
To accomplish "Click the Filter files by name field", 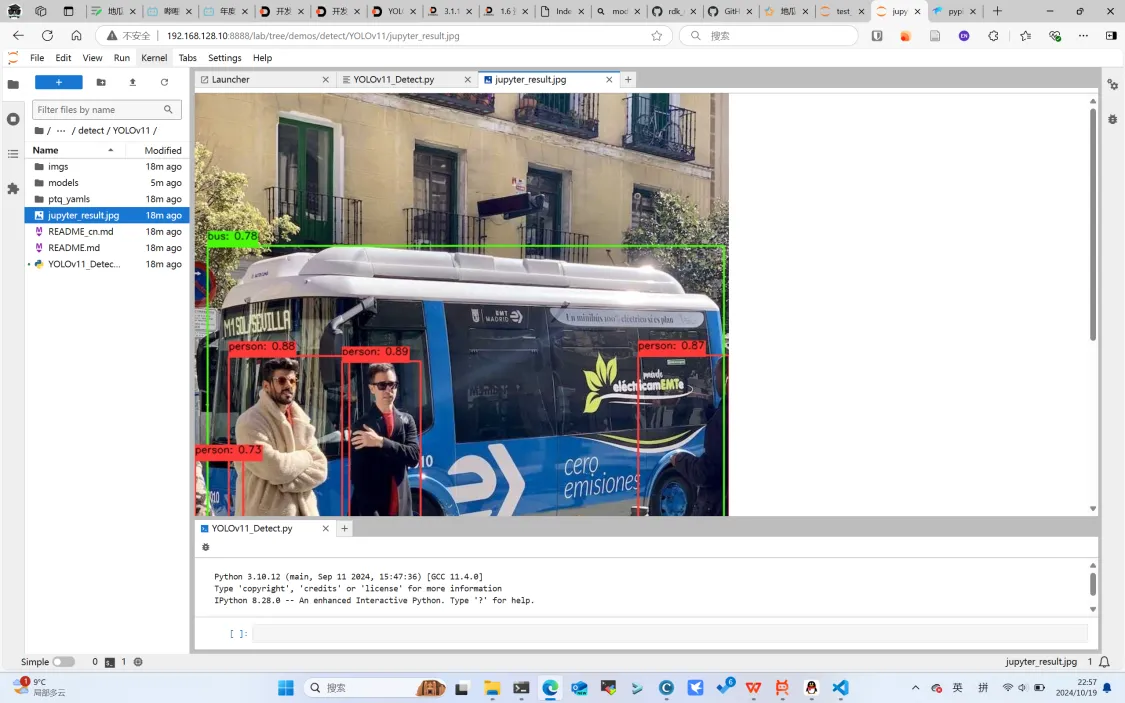I will [106, 110].
